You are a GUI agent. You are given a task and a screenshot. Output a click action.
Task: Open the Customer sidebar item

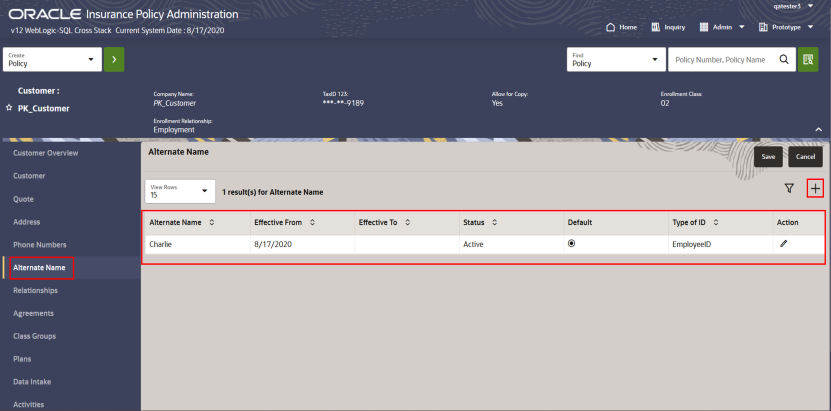point(29,176)
